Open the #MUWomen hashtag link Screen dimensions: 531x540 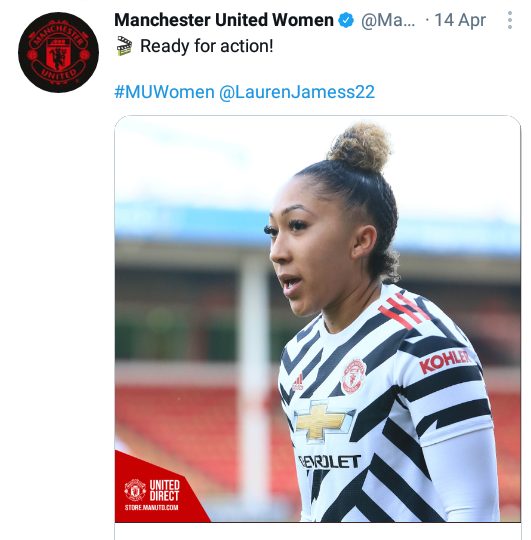164,92
